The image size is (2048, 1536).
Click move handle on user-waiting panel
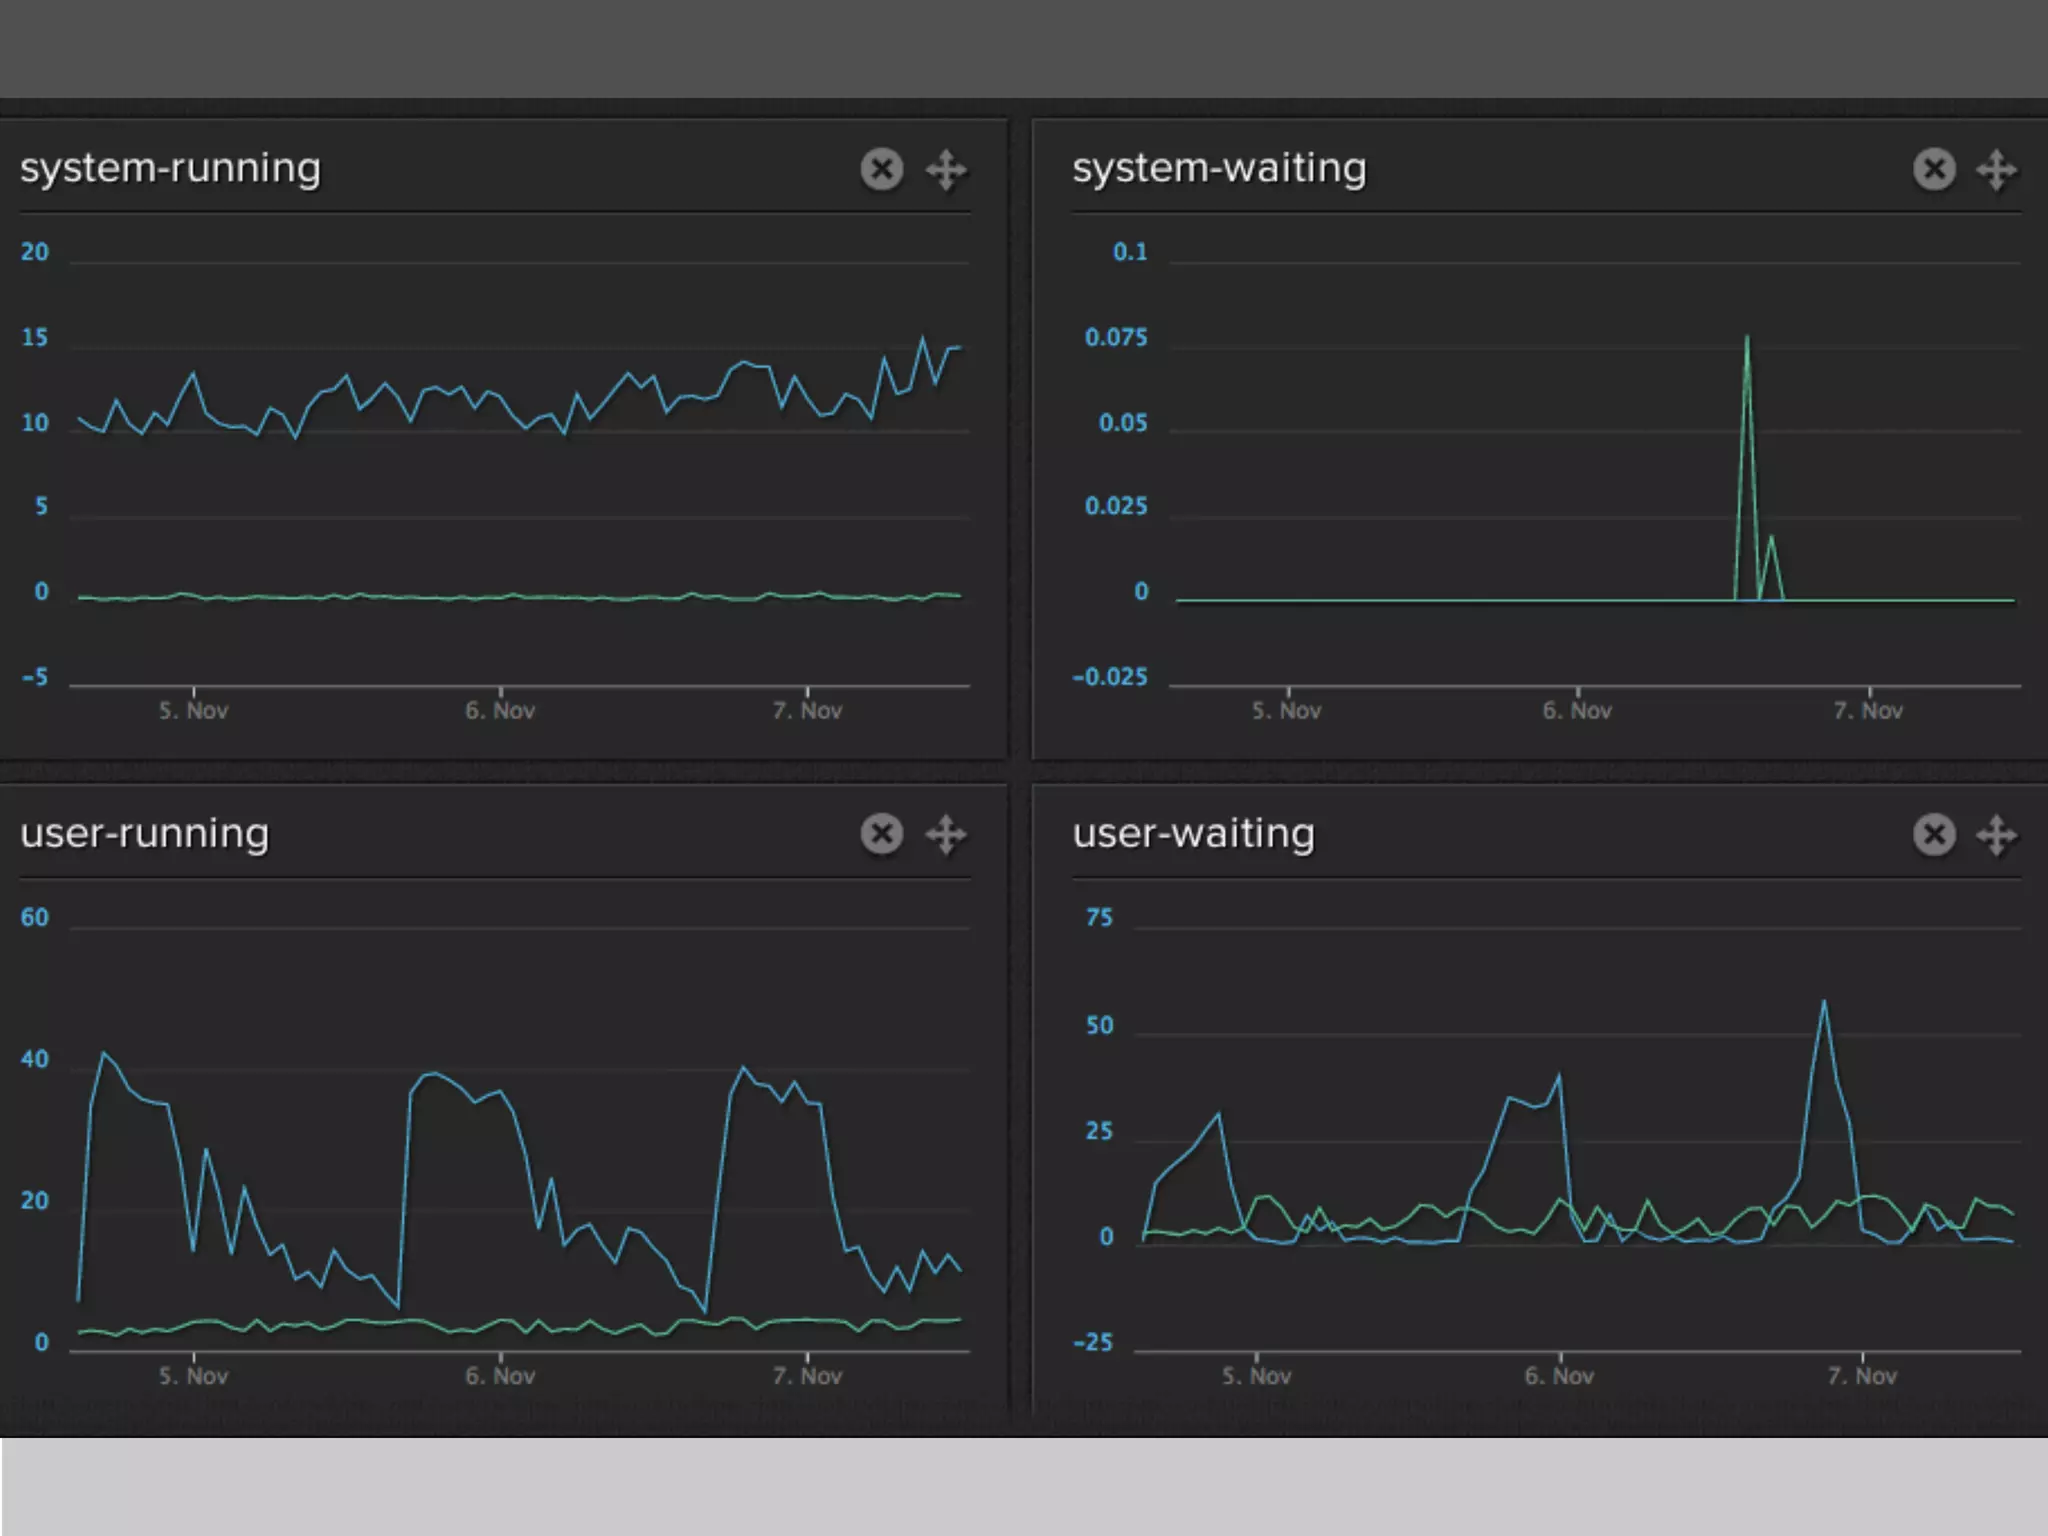click(x=1996, y=835)
